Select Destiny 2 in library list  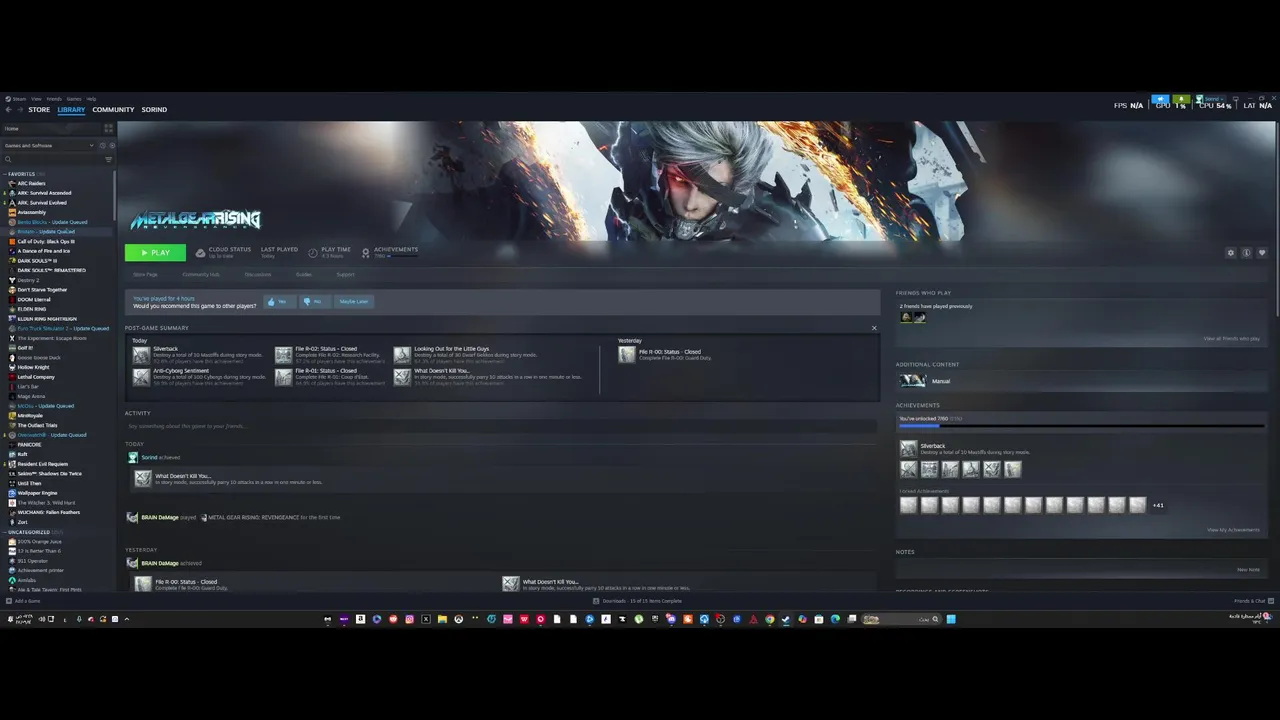pos(28,280)
